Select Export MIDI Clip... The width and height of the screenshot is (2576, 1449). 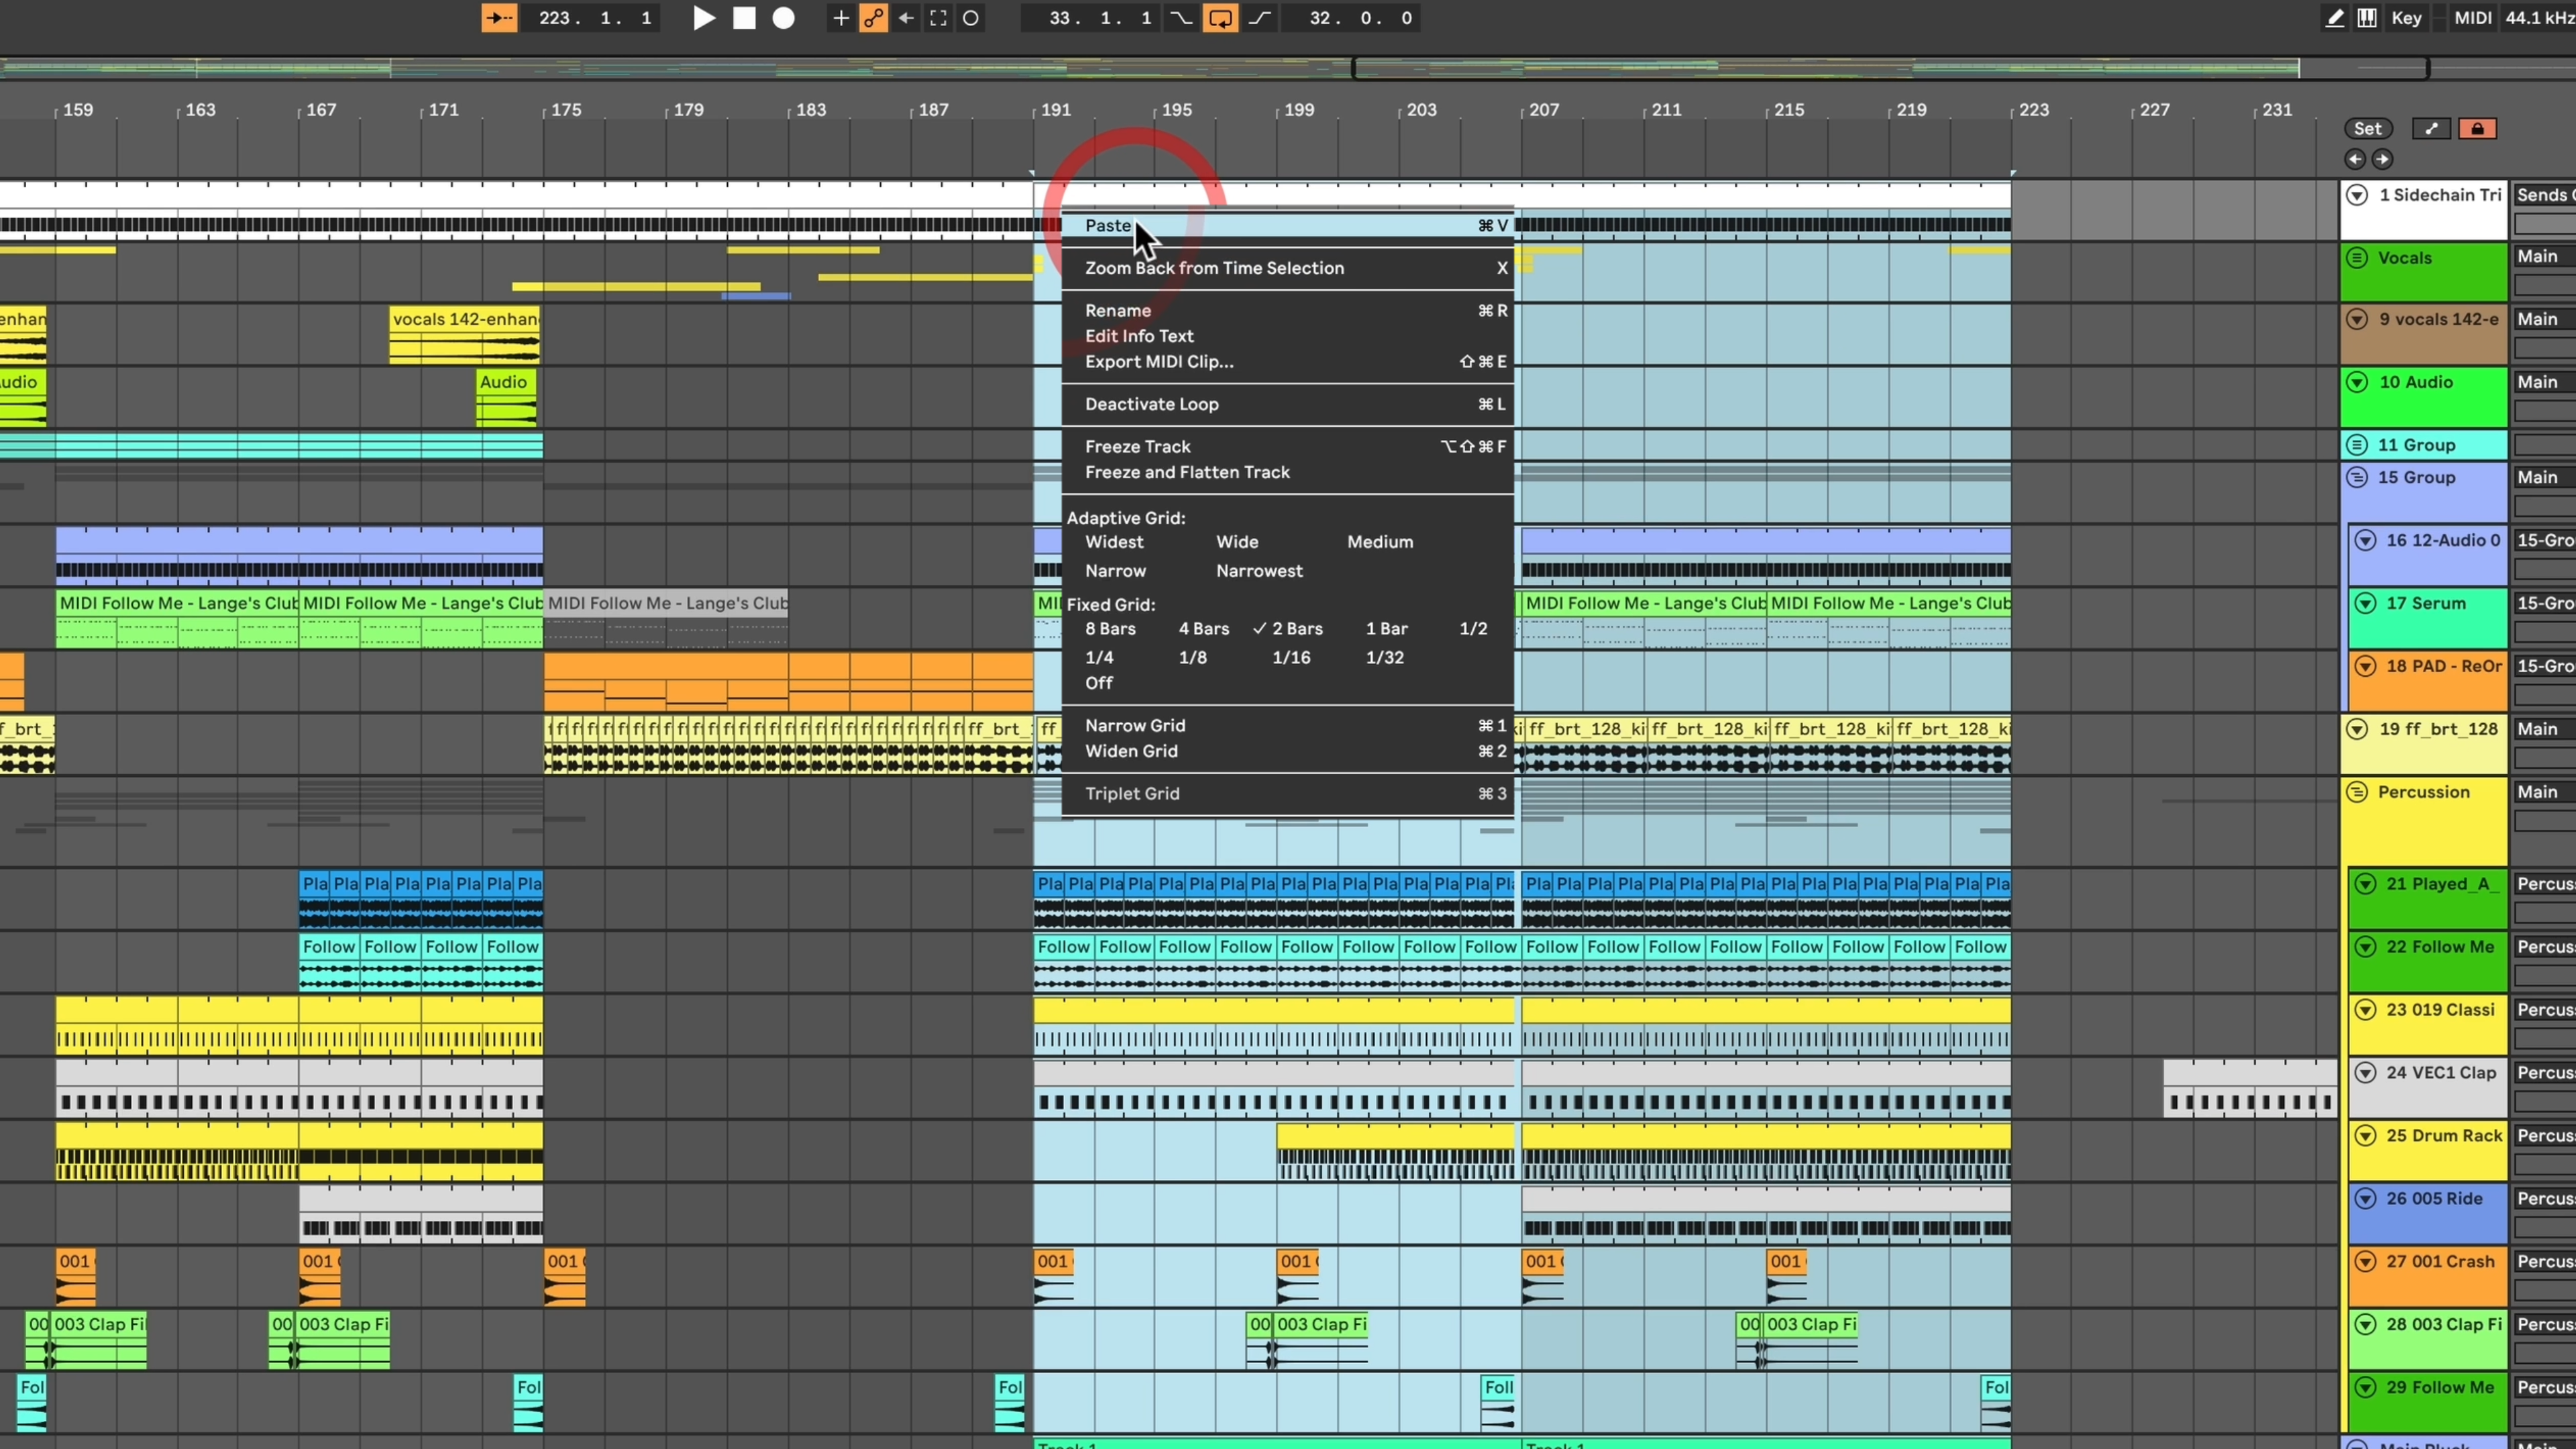pos(1288,362)
